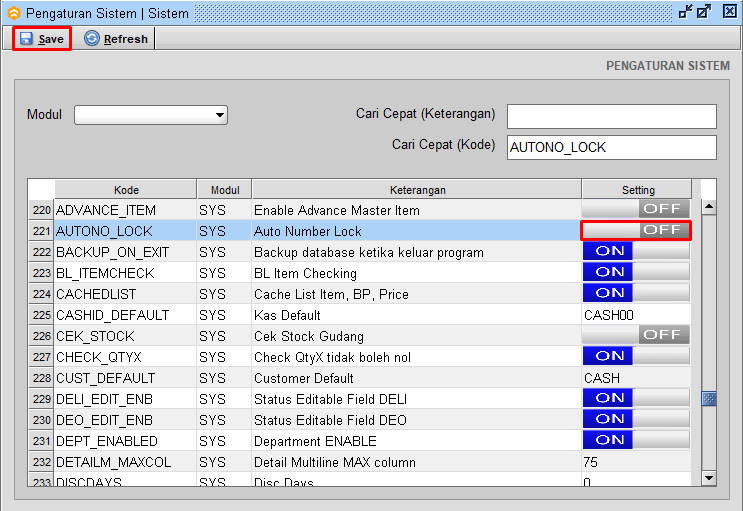This screenshot has height=511, width=743.
Task: Toggle the DELI_EDIT_ENB switch
Action: pos(635,398)
